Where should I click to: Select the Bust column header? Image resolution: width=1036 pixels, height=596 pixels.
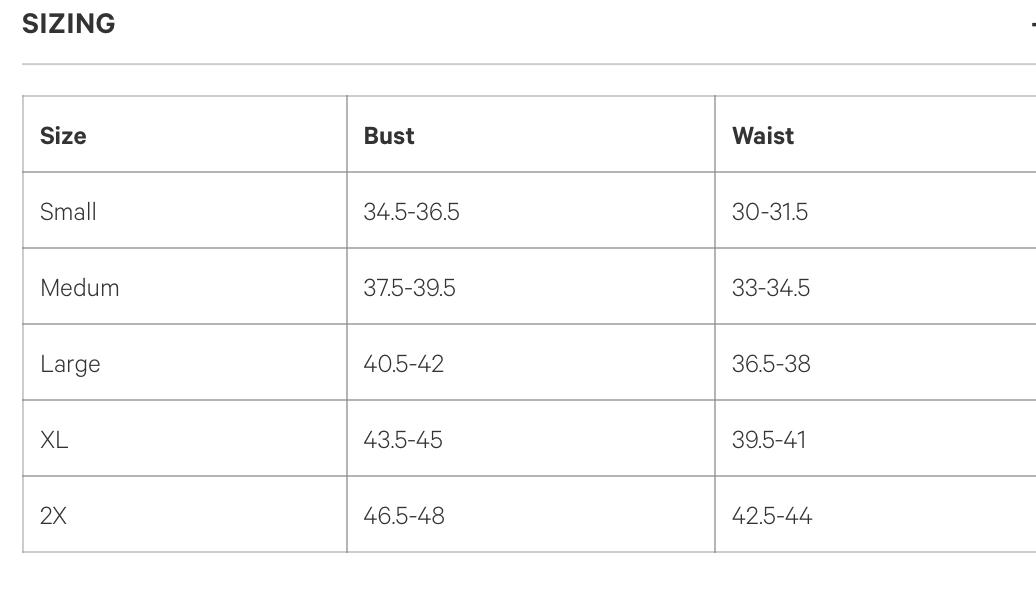(389, 136)
